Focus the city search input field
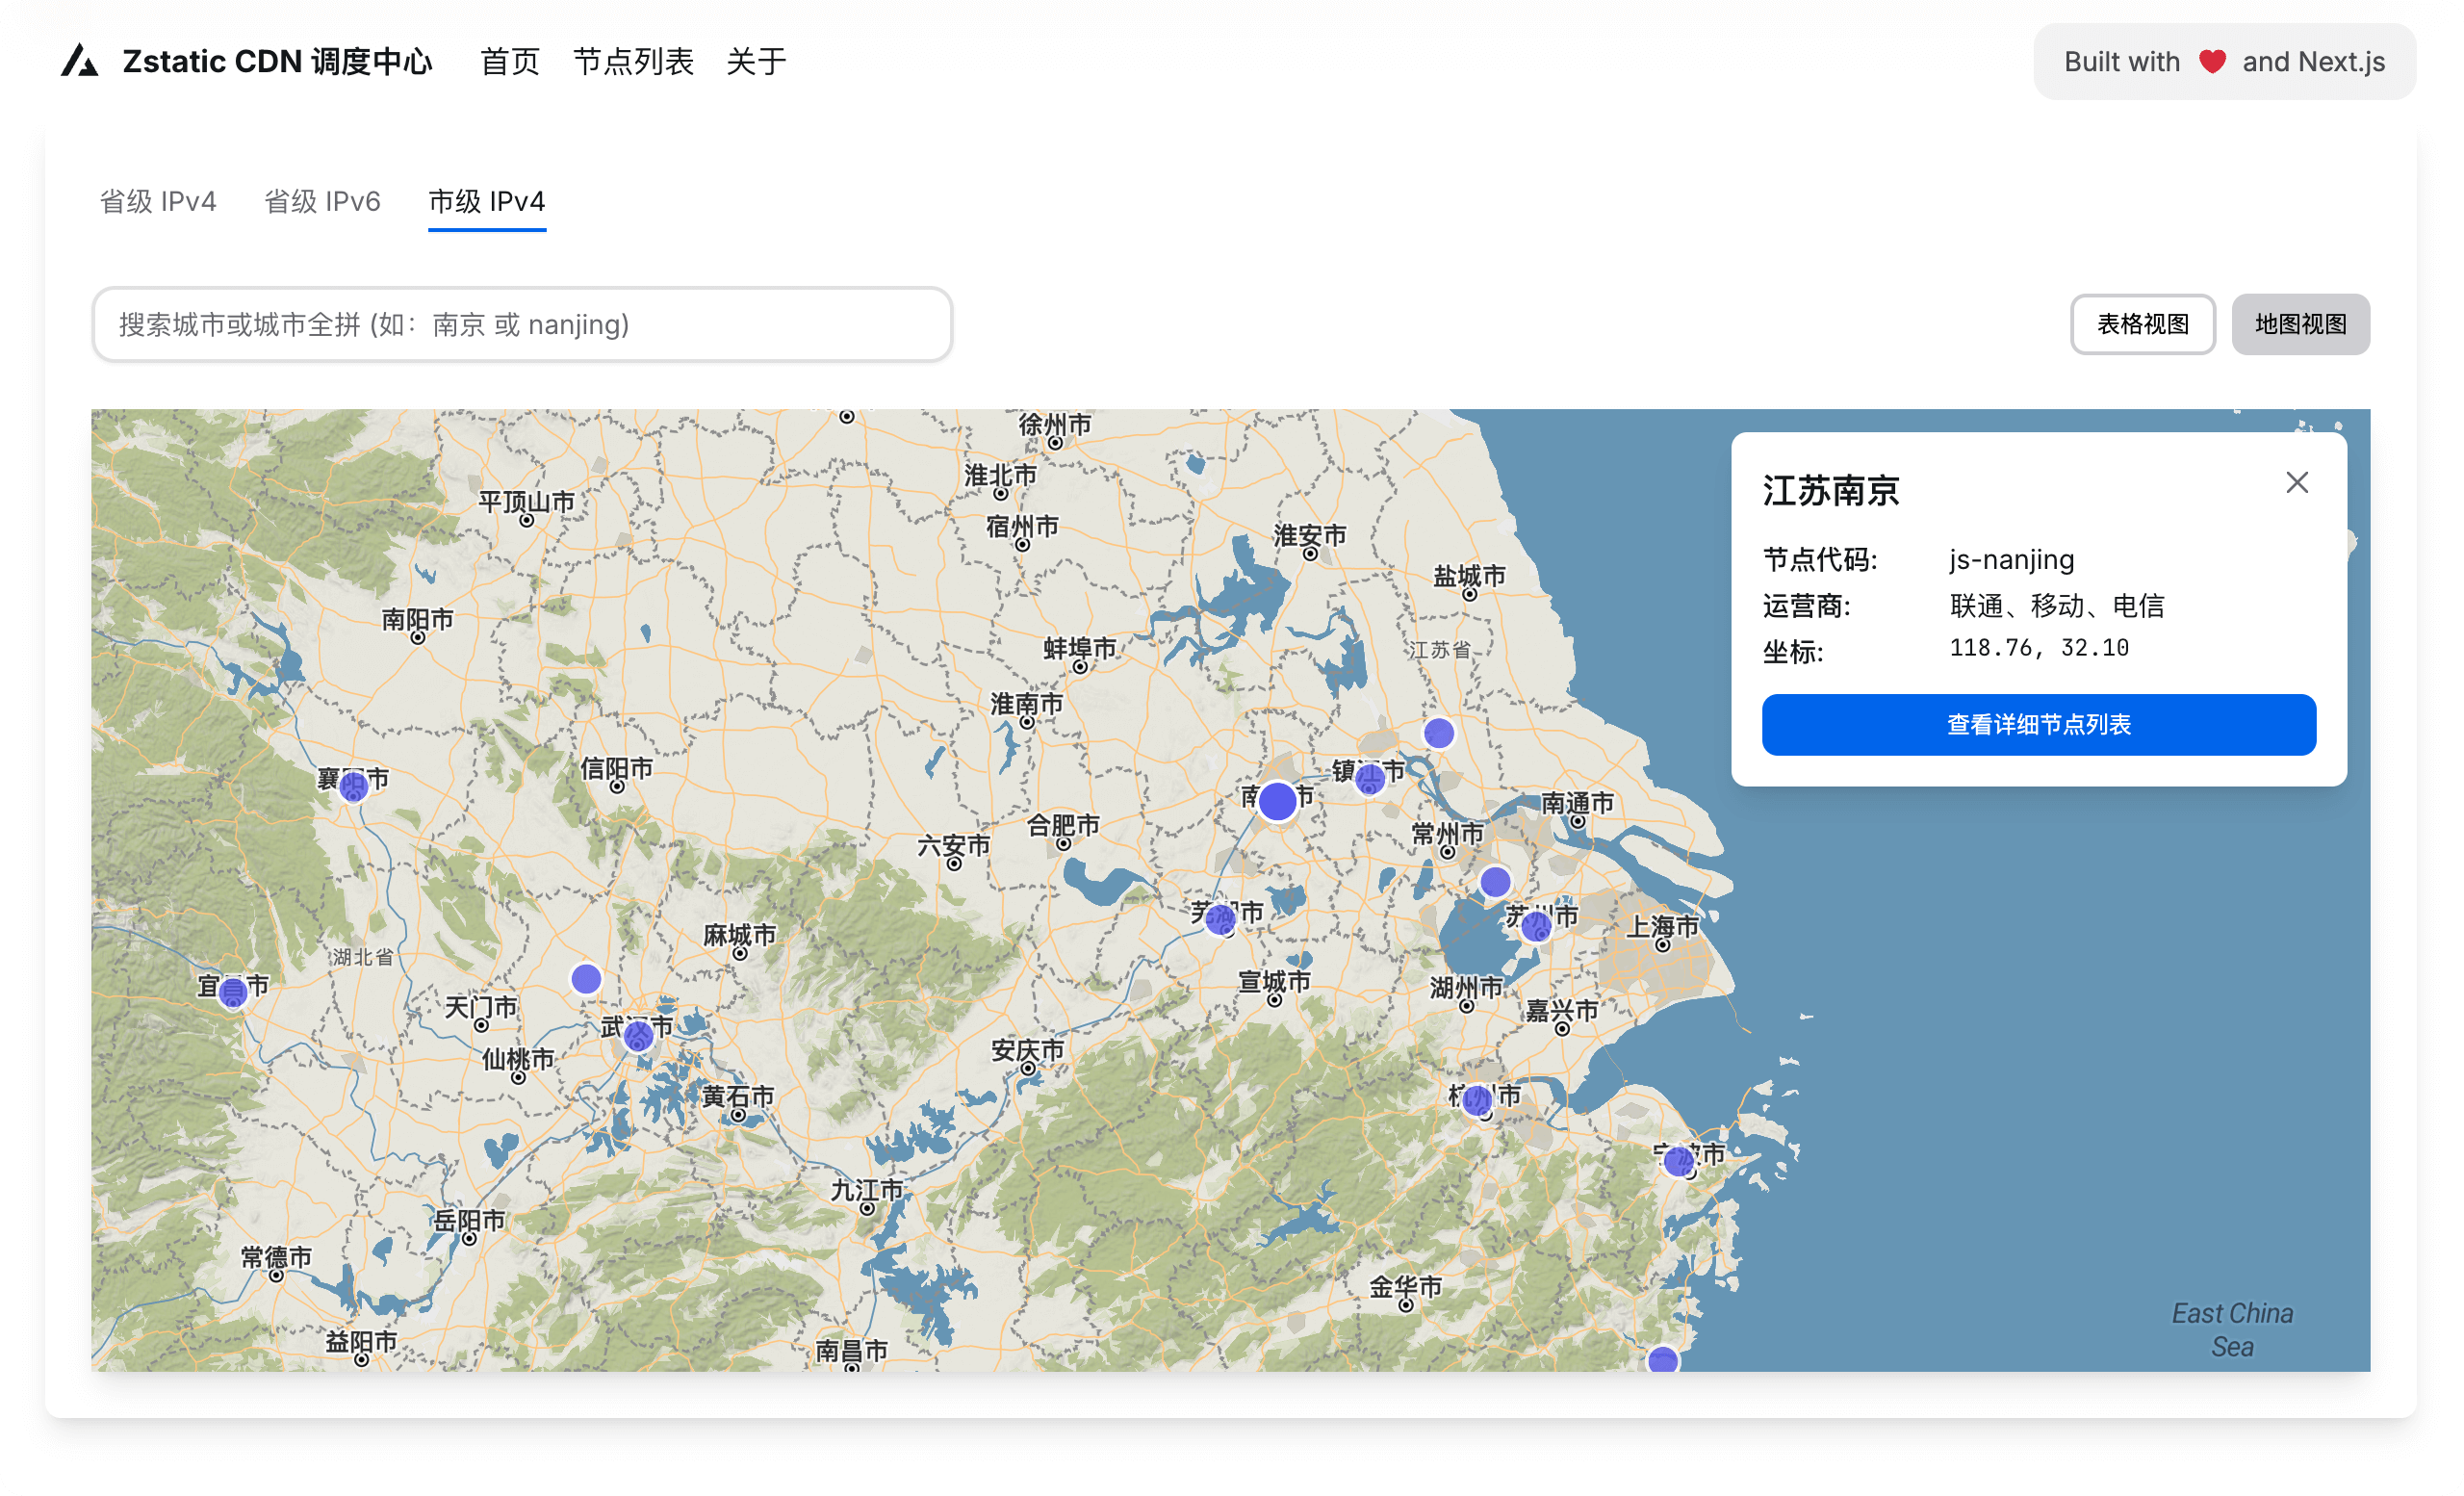The height and width of the screenshot is (1496, 2464). point(522,324)
